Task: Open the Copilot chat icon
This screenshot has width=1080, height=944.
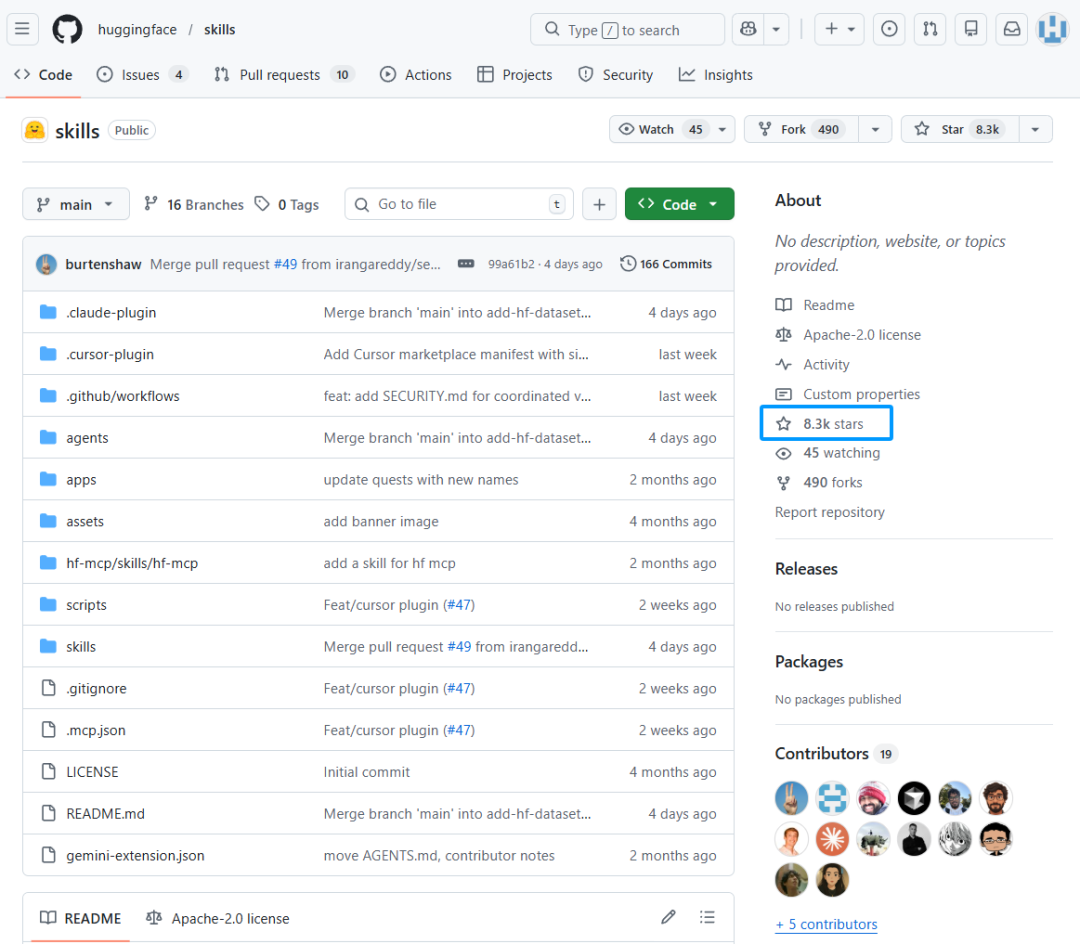Action: [x=746, y=29]
